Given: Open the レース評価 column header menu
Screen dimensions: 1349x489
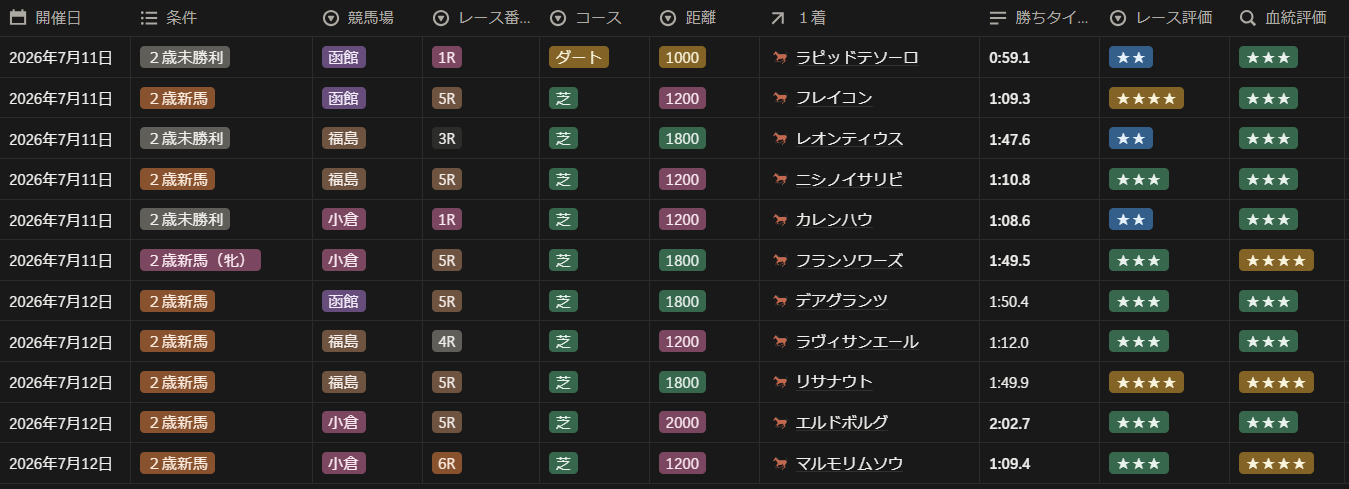Looking at the screenshot, I should click(1165, 18).
